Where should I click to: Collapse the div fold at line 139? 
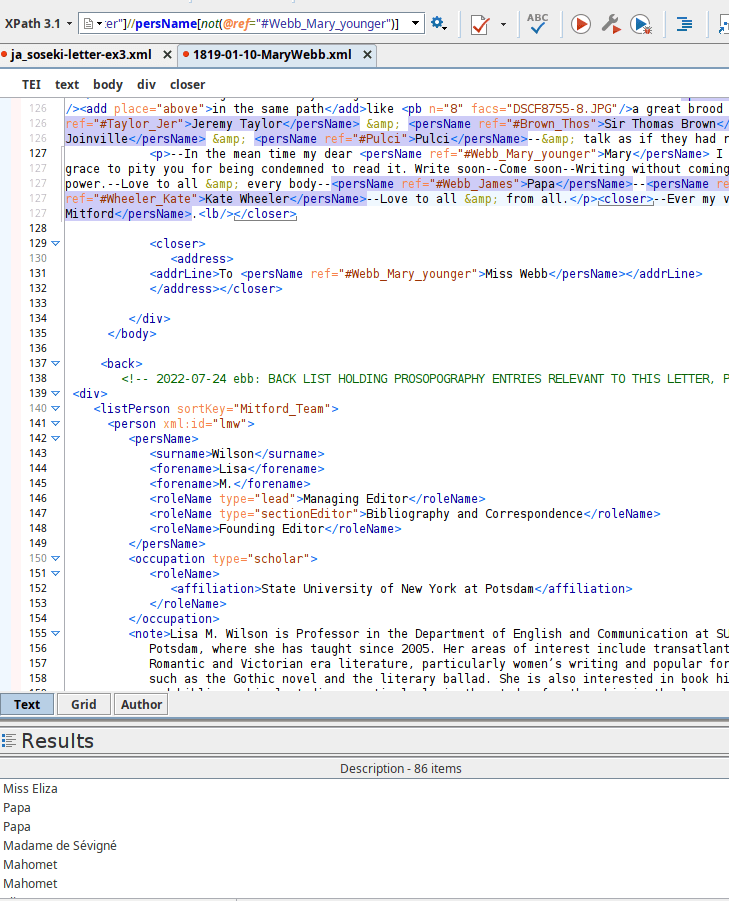coord(56,394)
